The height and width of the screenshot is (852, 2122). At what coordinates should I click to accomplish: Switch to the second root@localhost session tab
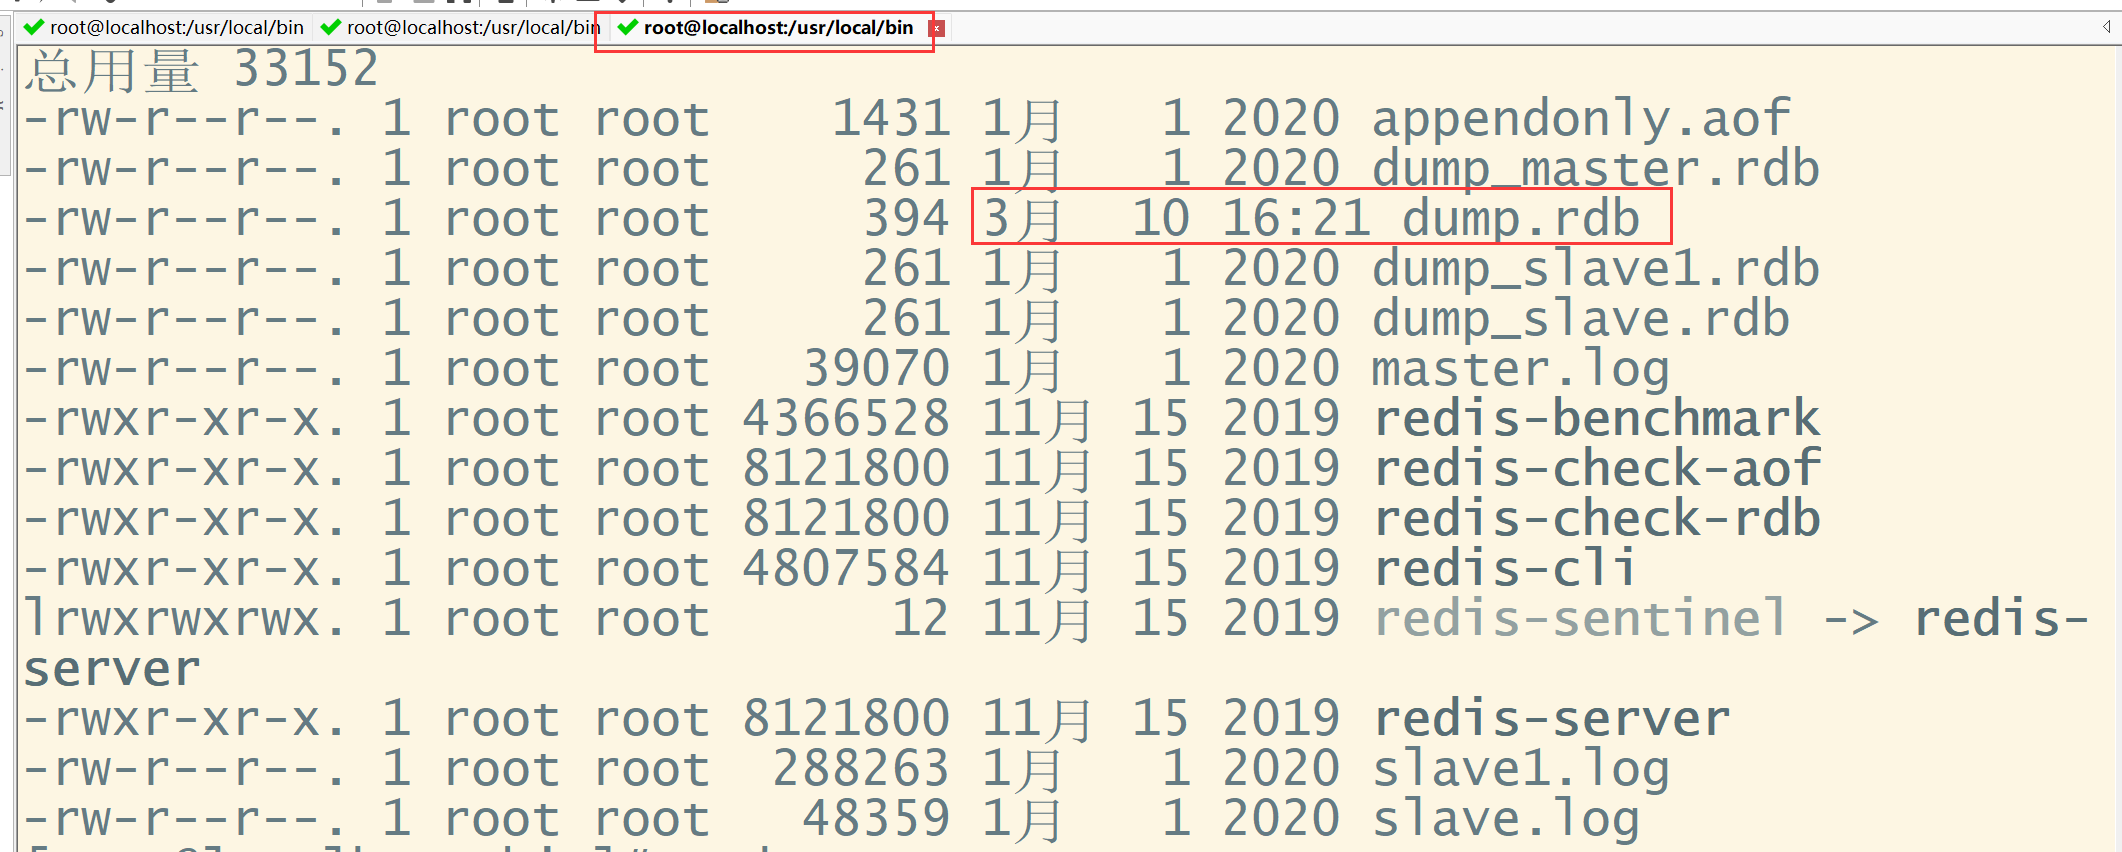[460, 28]
